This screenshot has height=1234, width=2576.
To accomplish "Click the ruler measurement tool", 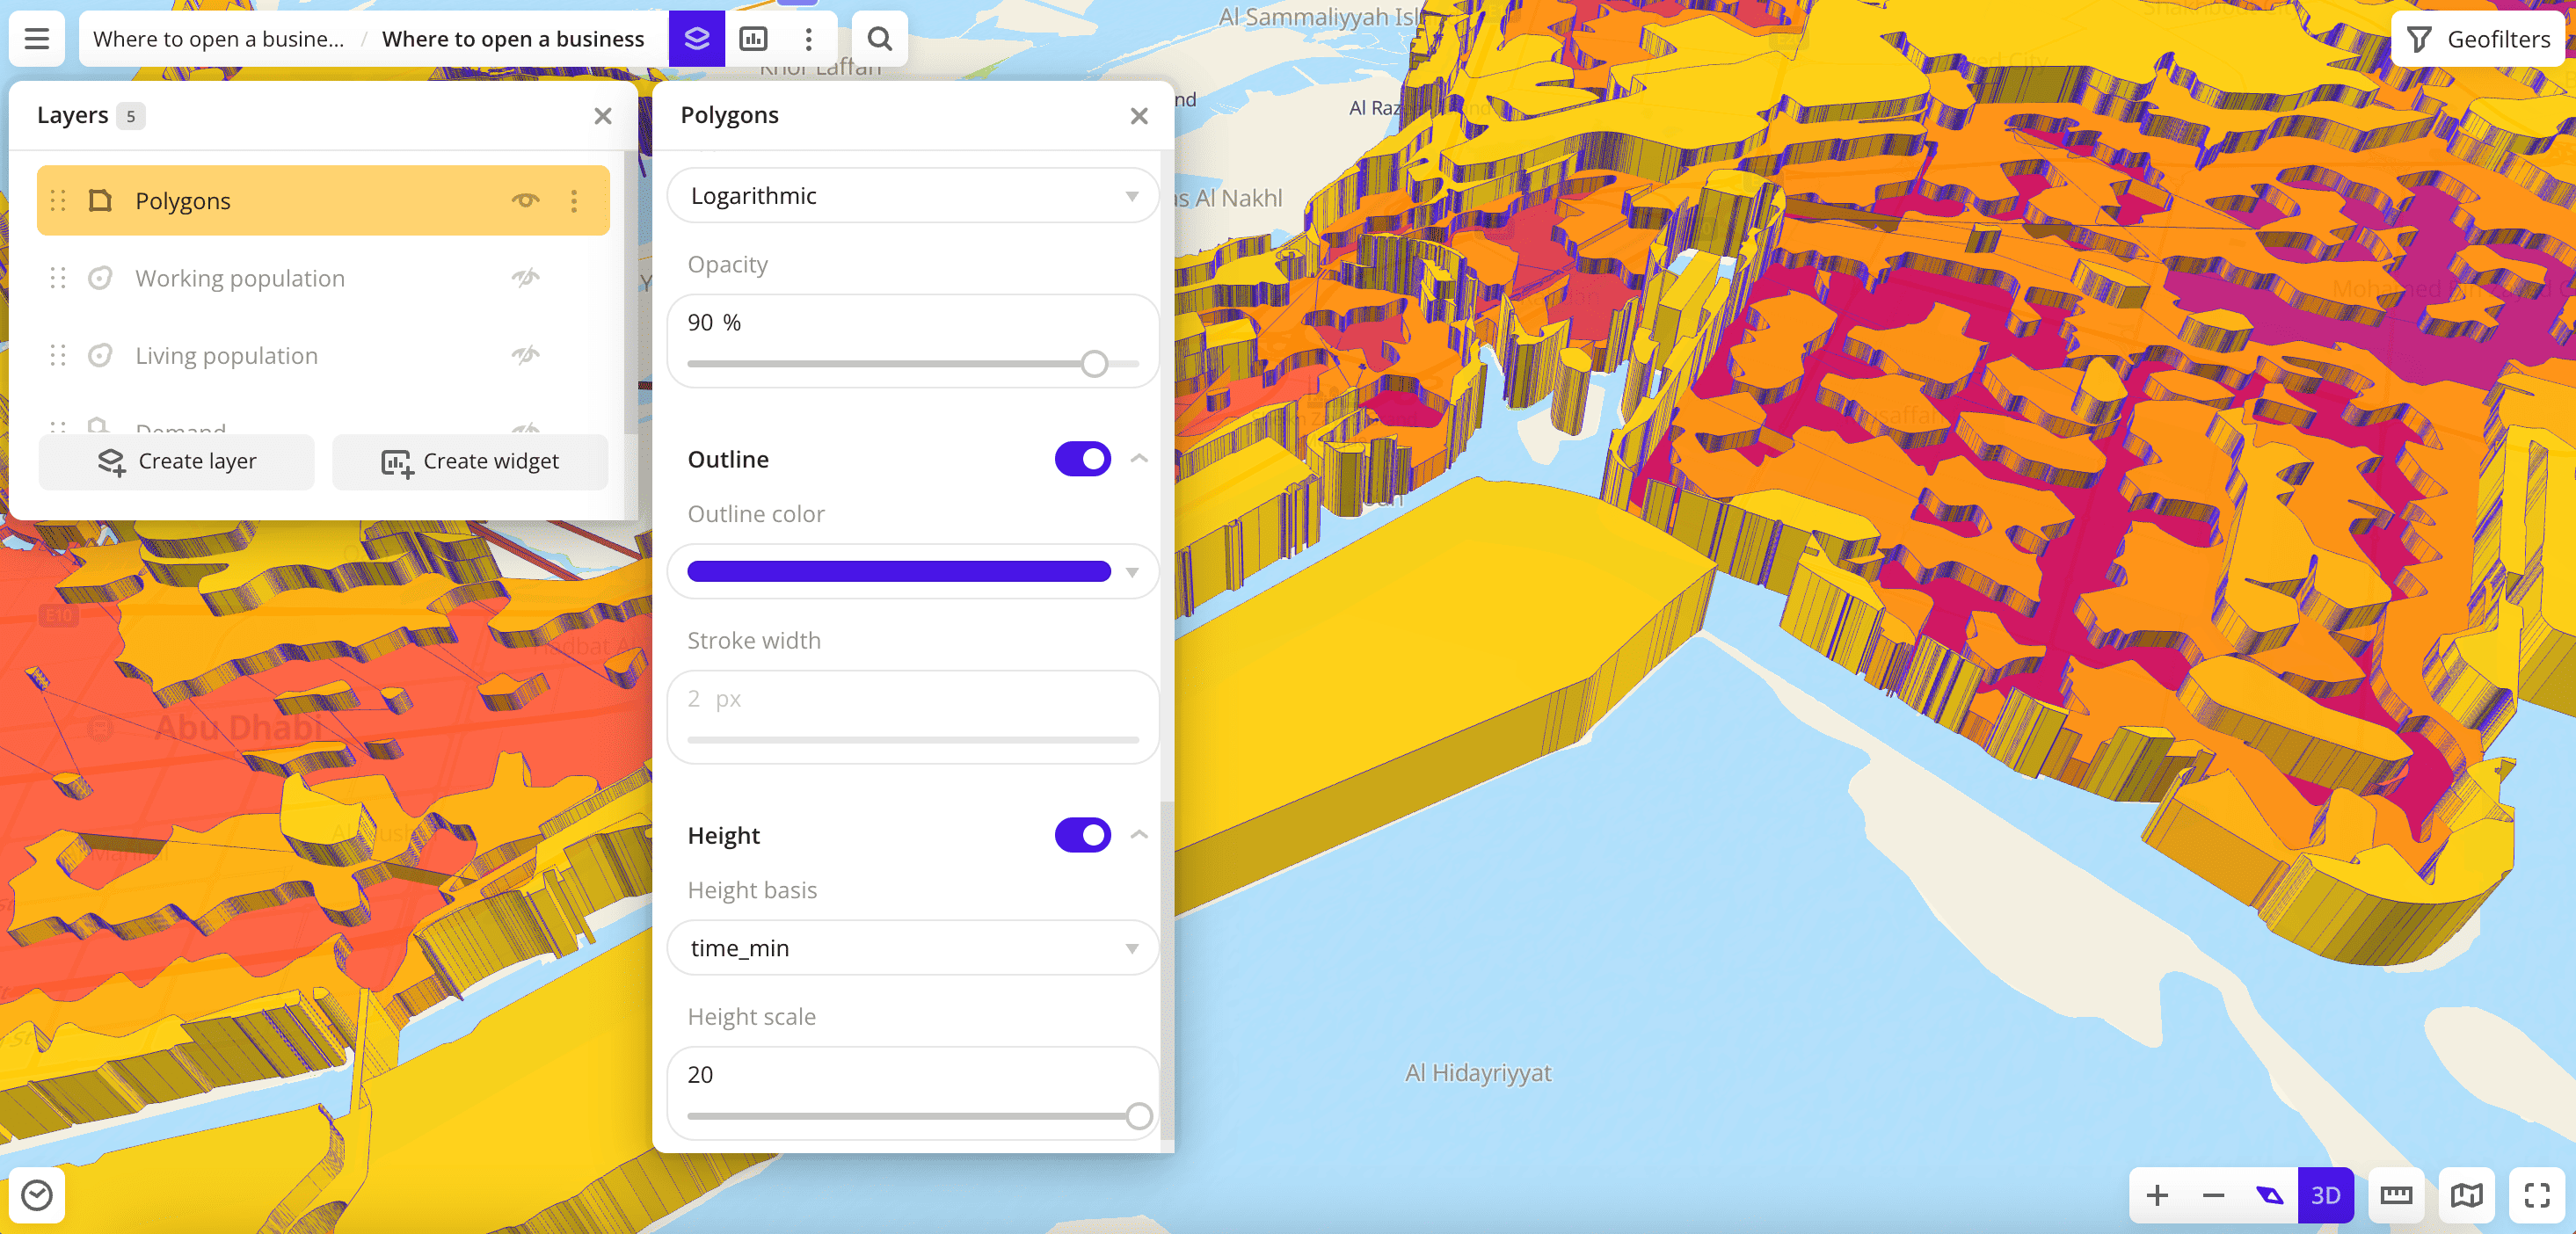I will point(2396,1195).
